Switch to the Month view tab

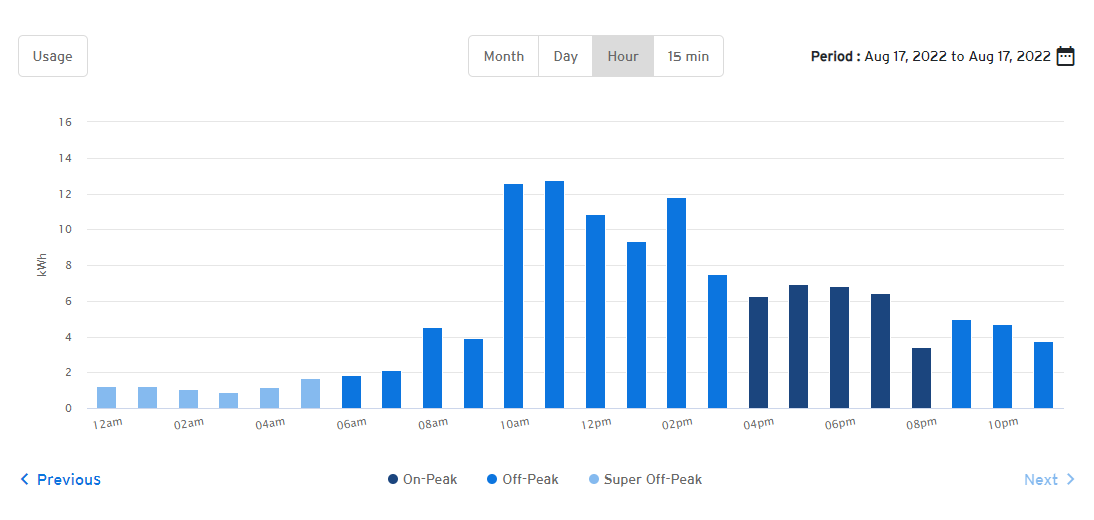click(504, 56)
